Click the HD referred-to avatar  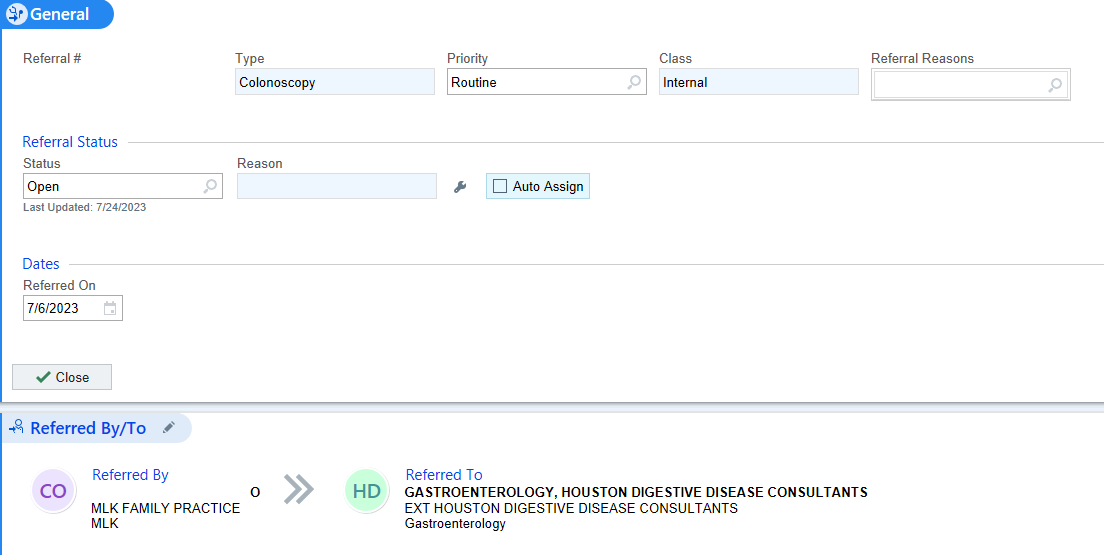click(367, 491)
